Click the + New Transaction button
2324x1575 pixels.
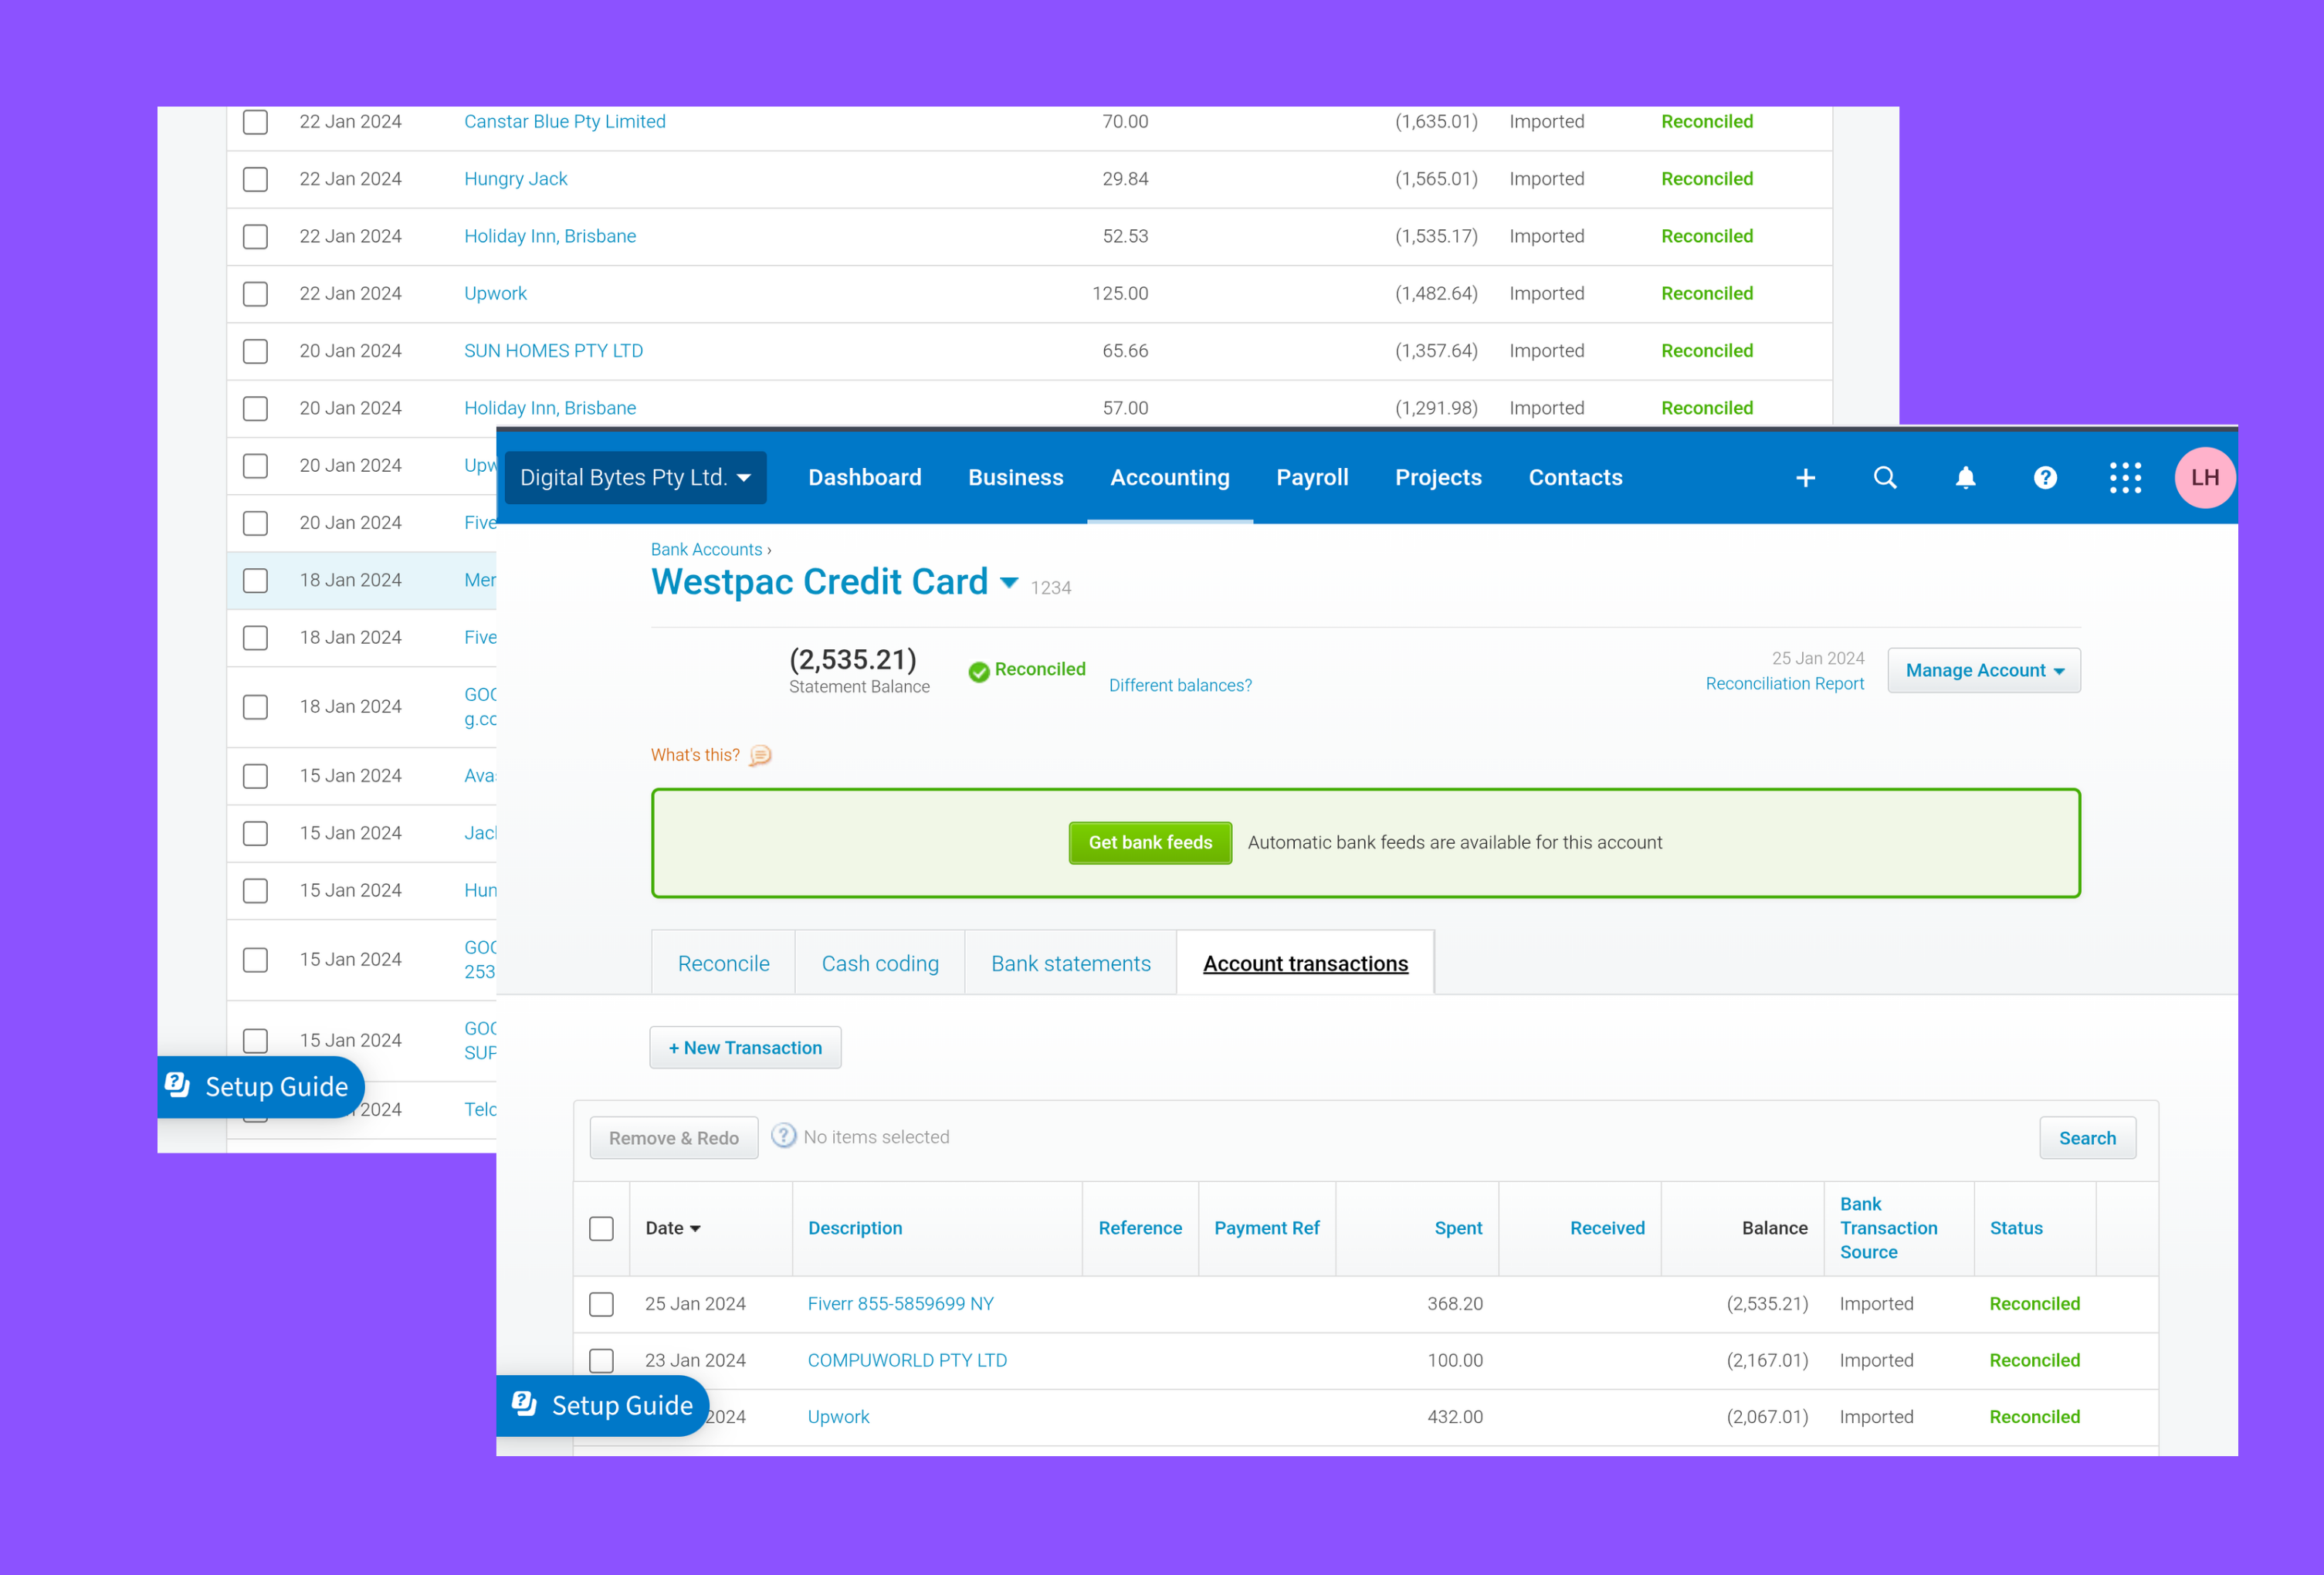[x=745, y=1048]
